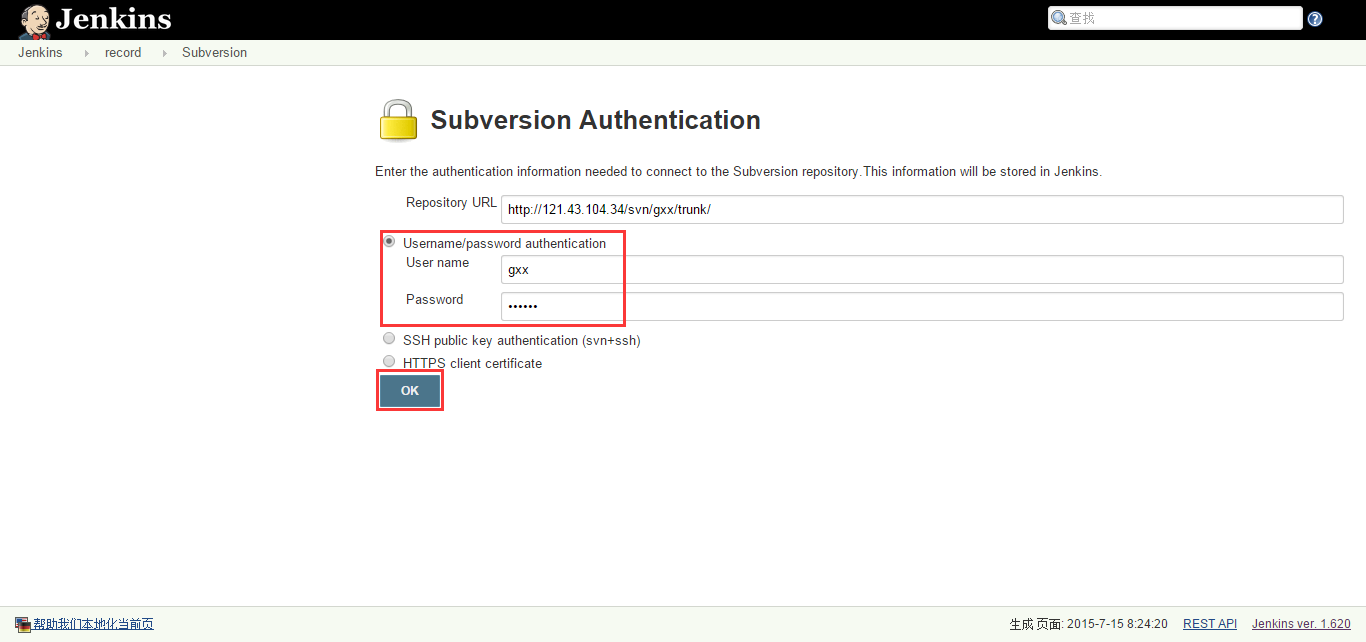Click the magnifier icon in search box
This screenshot has width=1366, height=642.
coord(1059,17)
